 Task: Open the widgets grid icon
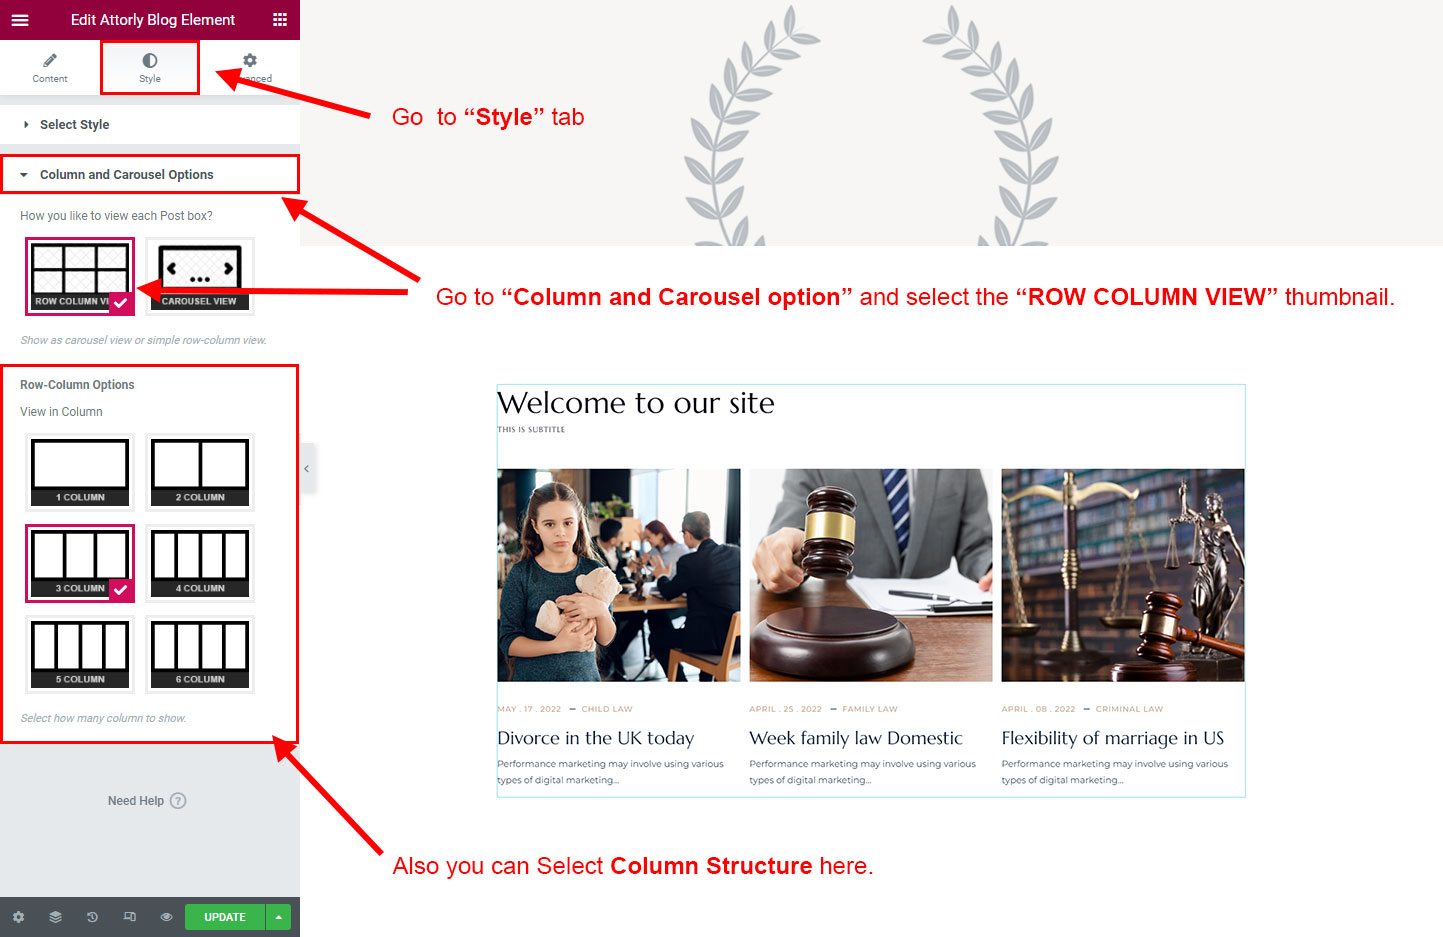(280, 20)
